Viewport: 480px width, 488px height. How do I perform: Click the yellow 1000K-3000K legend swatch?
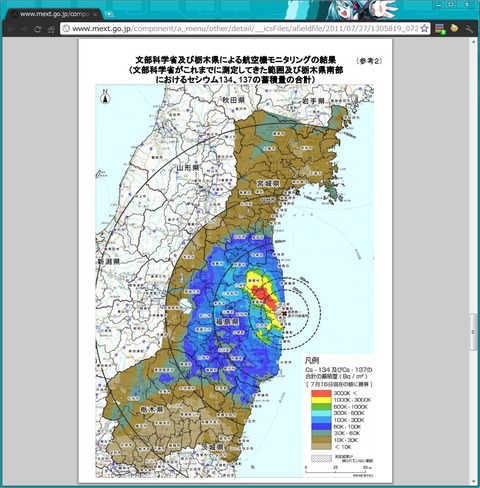pos(321,400)
